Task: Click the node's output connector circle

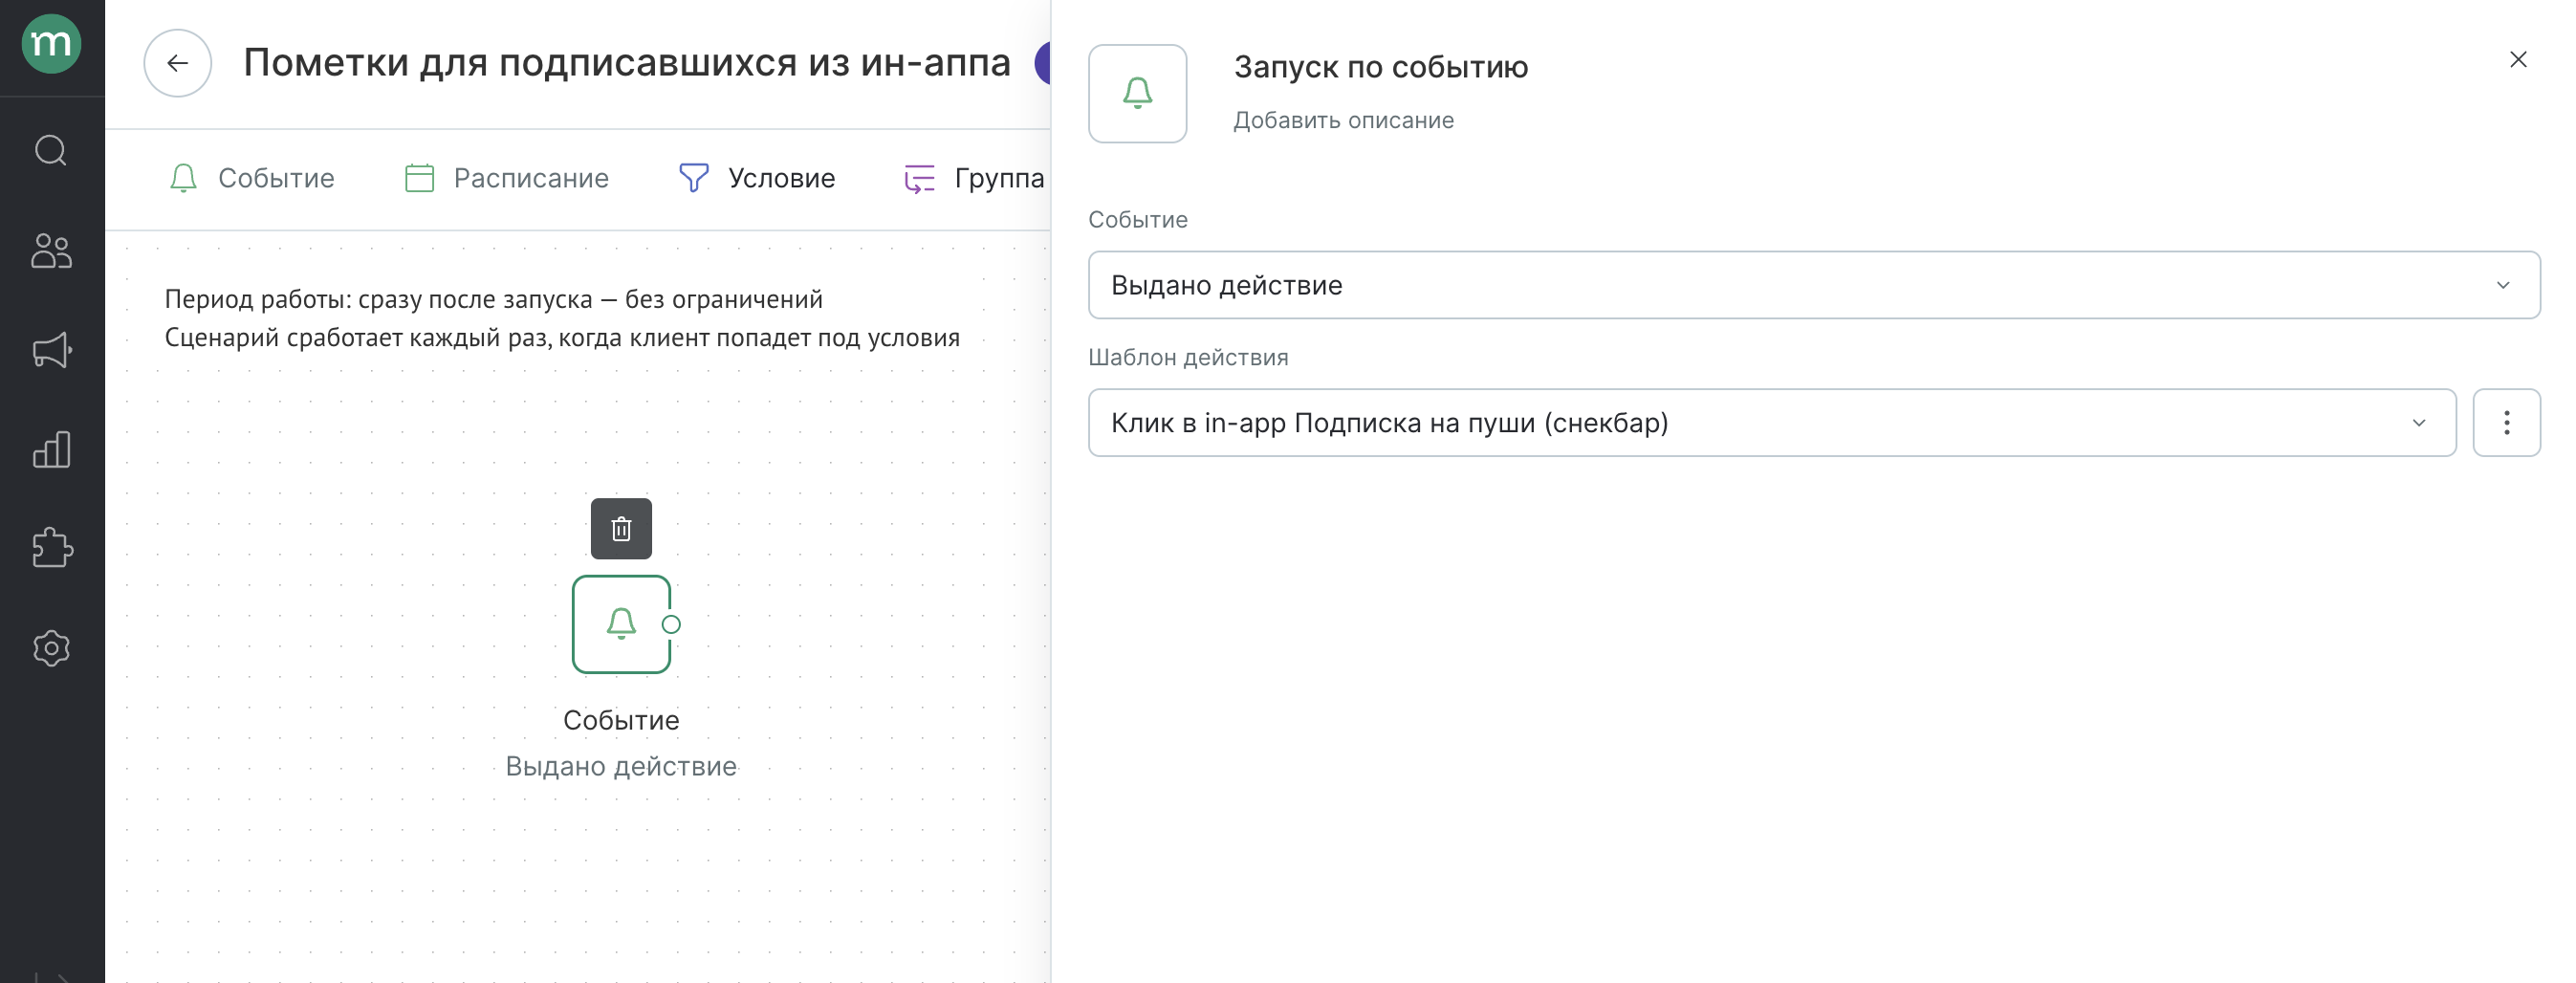Action: tap(671, 624)
